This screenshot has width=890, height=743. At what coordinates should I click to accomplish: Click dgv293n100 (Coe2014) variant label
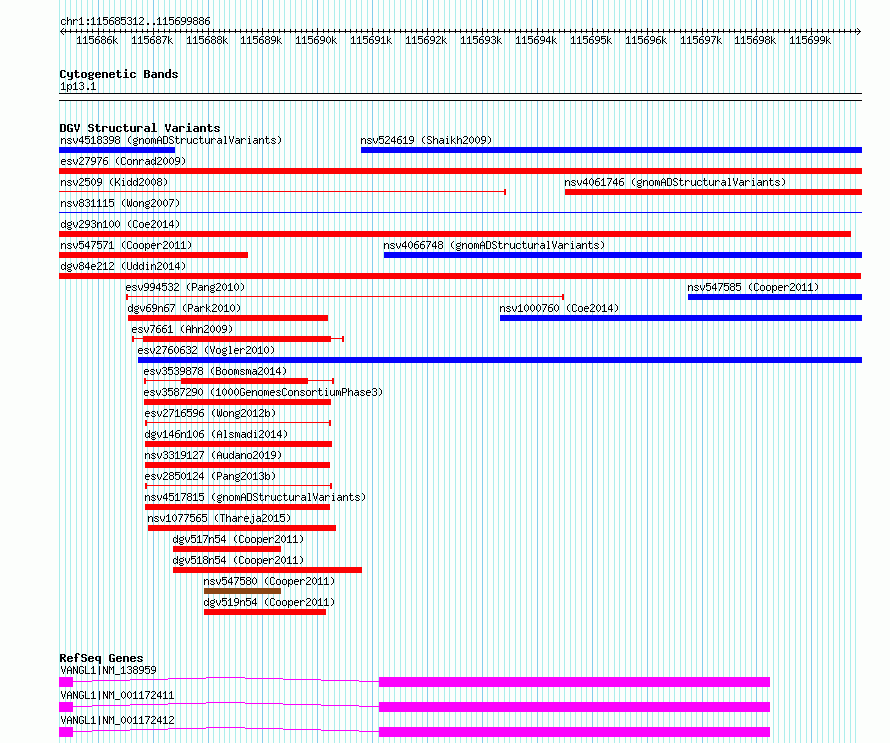coord(120,224)
